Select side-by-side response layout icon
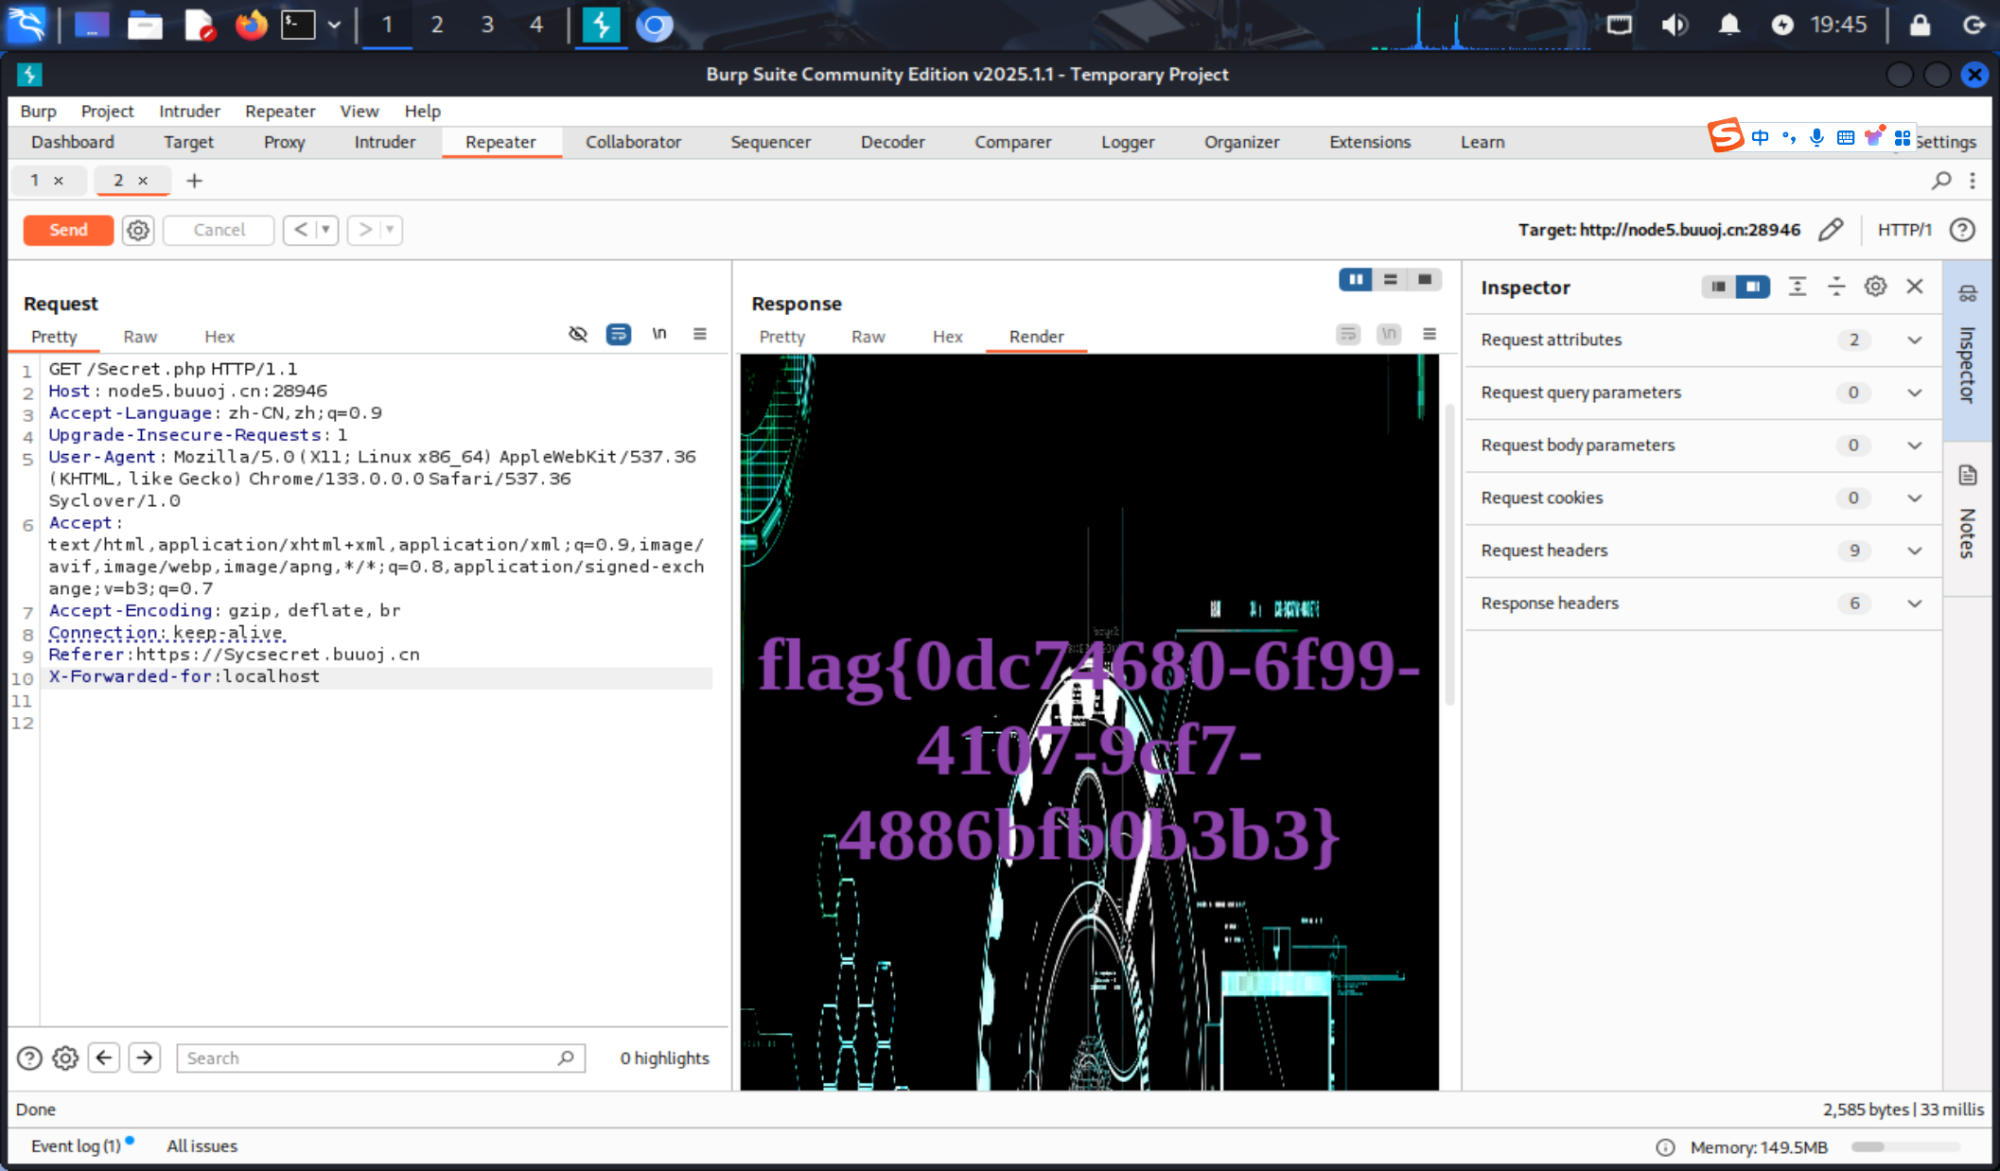Screen dimensions: 2000x1171 [x=1355, y=280]
